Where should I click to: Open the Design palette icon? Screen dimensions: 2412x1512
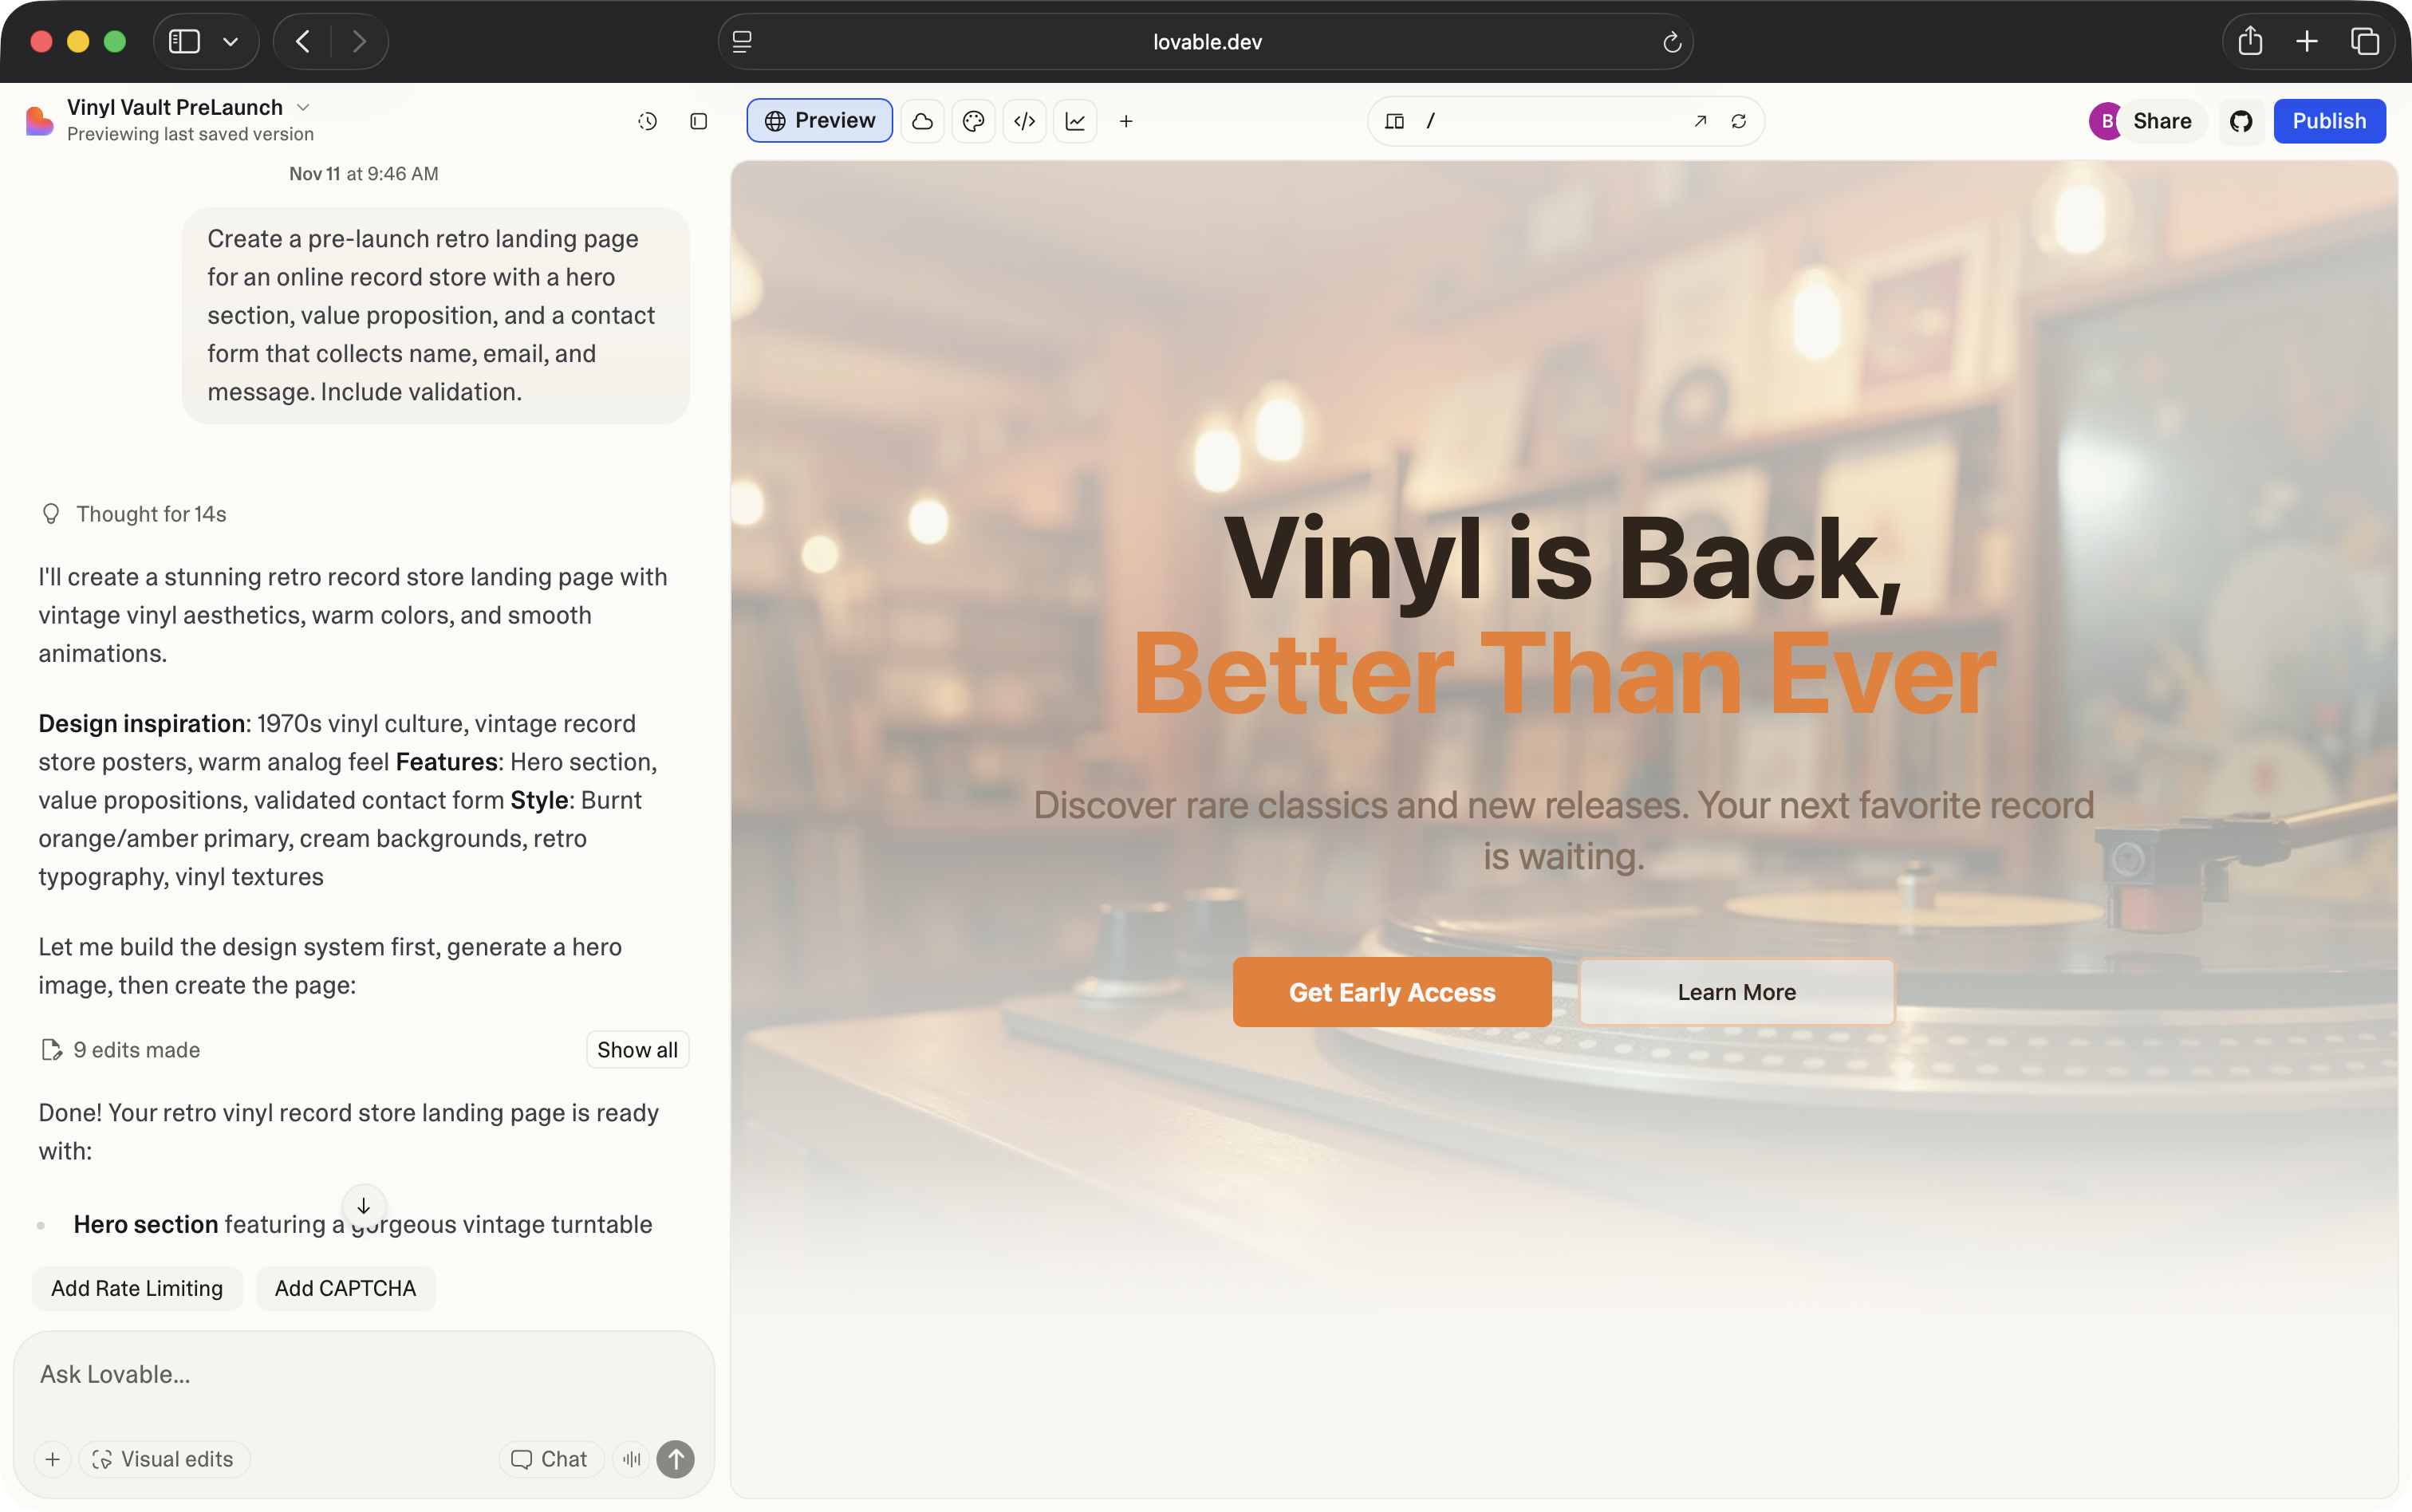coord(973,121)
